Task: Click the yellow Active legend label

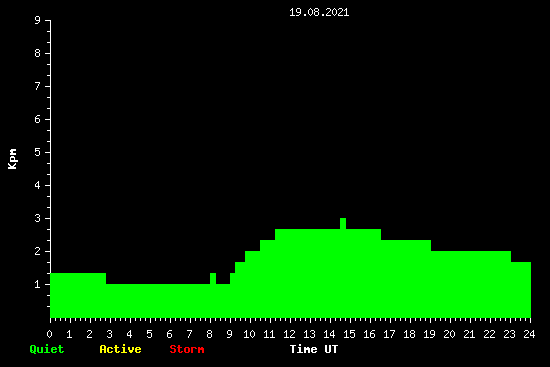Action: pos(120,349)
